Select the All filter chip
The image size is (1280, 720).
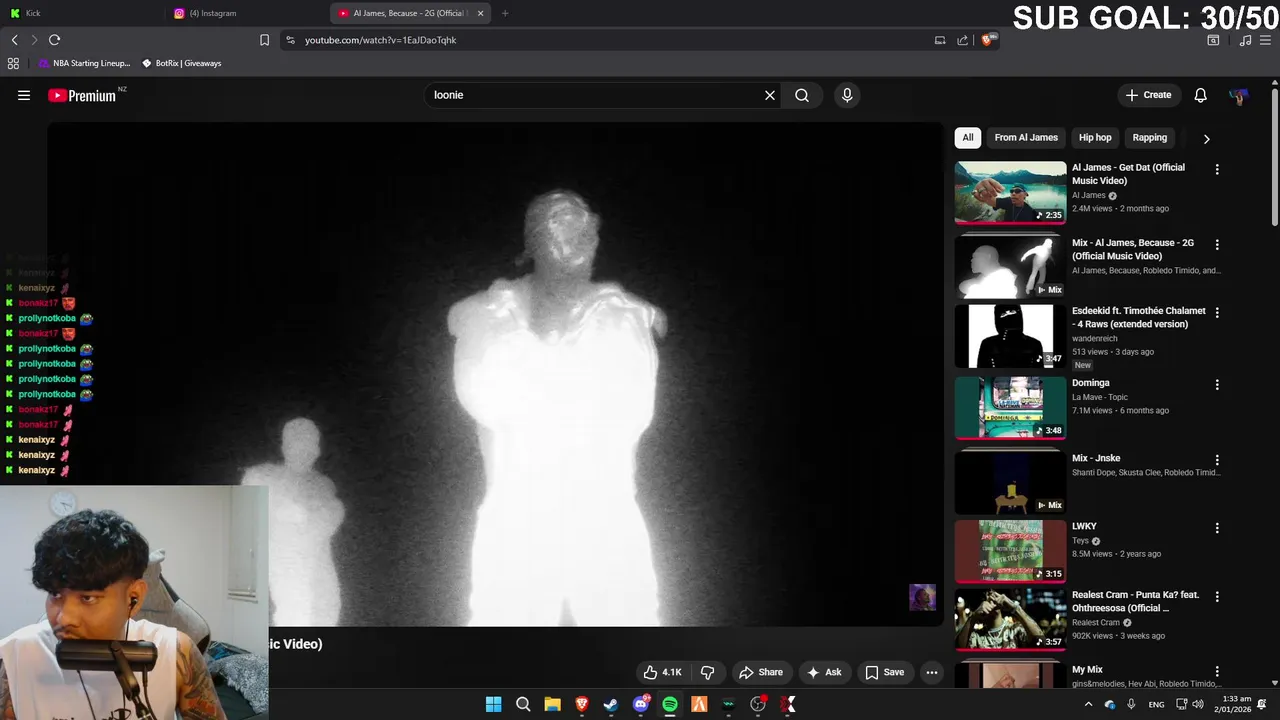click(x=968, y=138)
